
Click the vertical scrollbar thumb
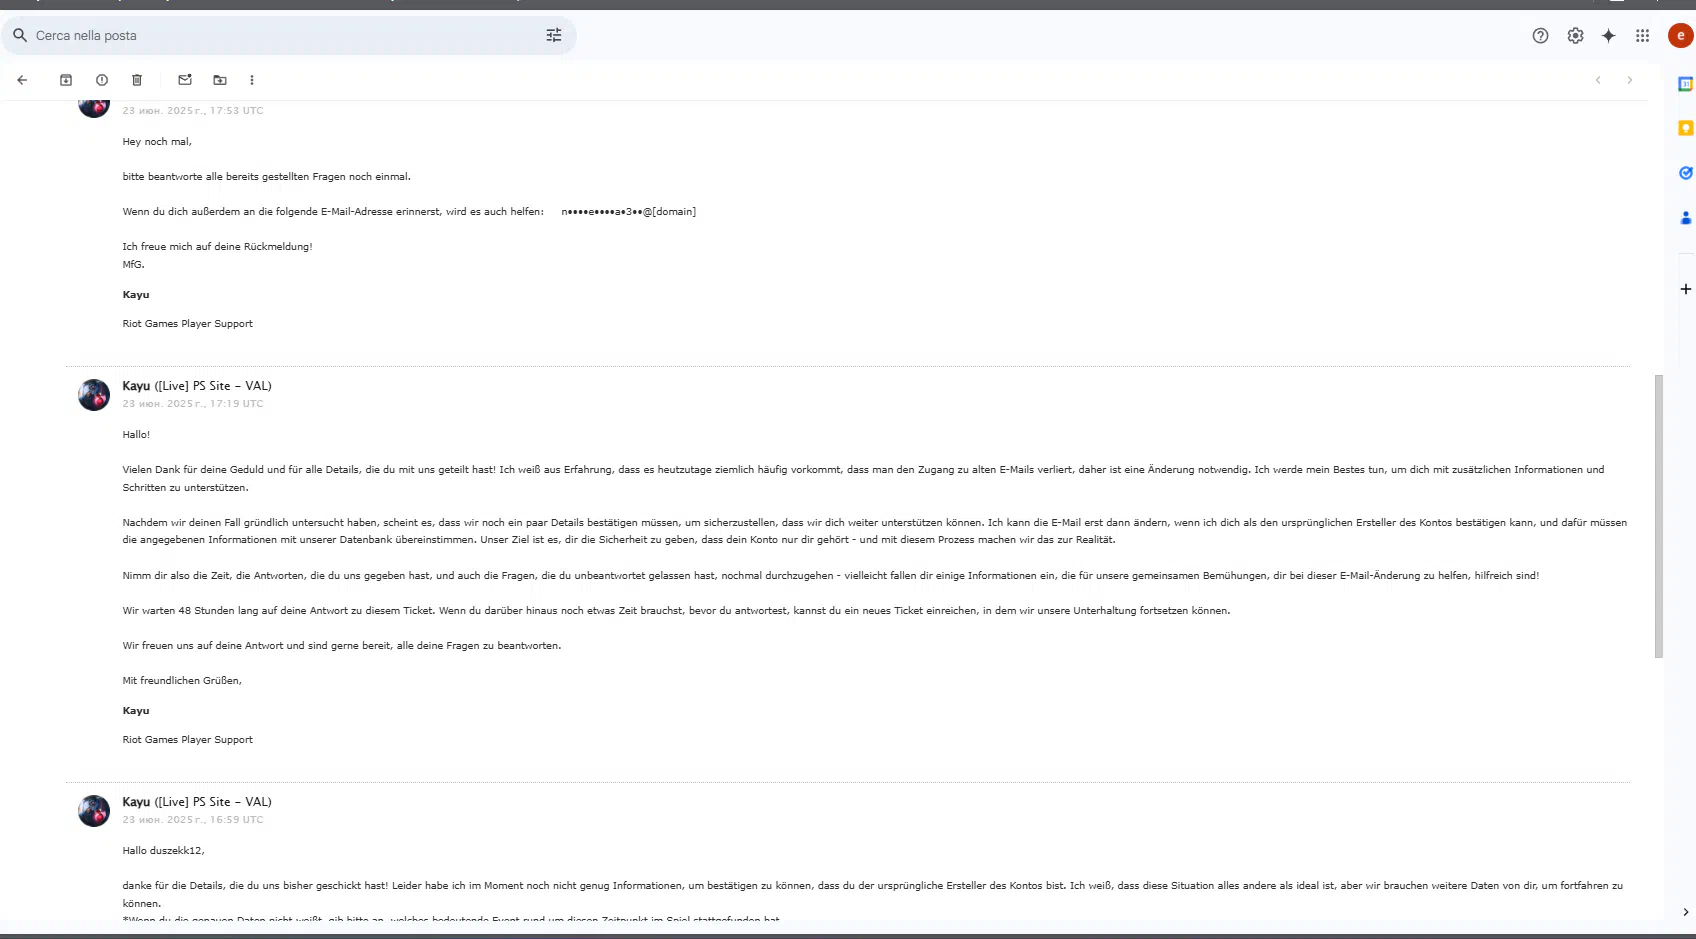[1659, 516]
